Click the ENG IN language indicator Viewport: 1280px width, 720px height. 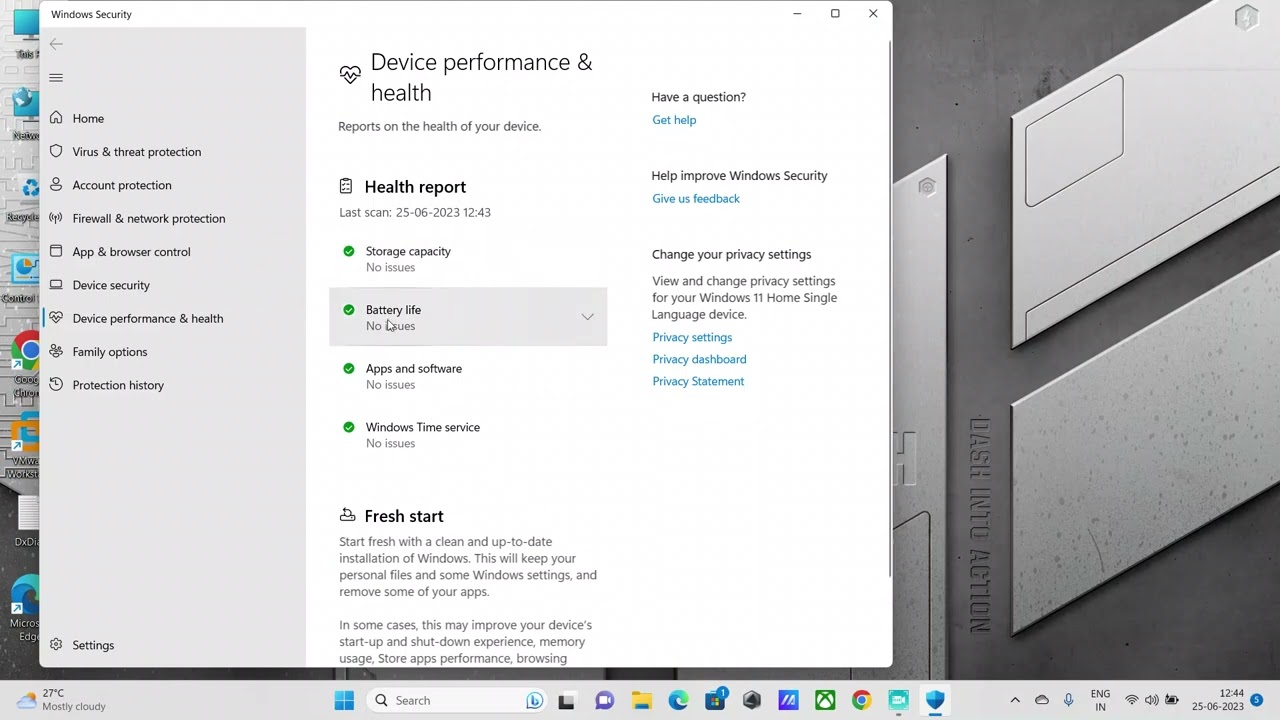point(1100,700)
